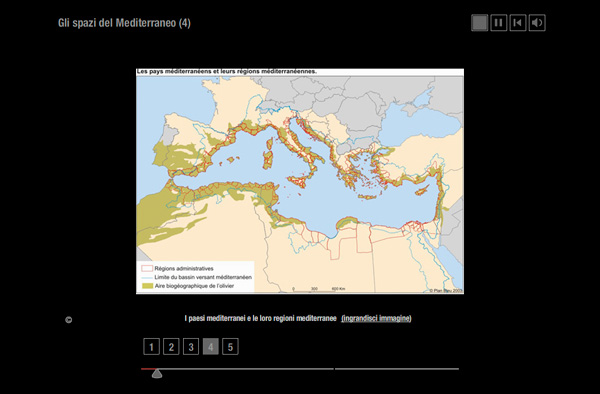Viewport: 600px width, 394px height.
Task: Mute the audio with the speaker icon
Action: (537, 23)
